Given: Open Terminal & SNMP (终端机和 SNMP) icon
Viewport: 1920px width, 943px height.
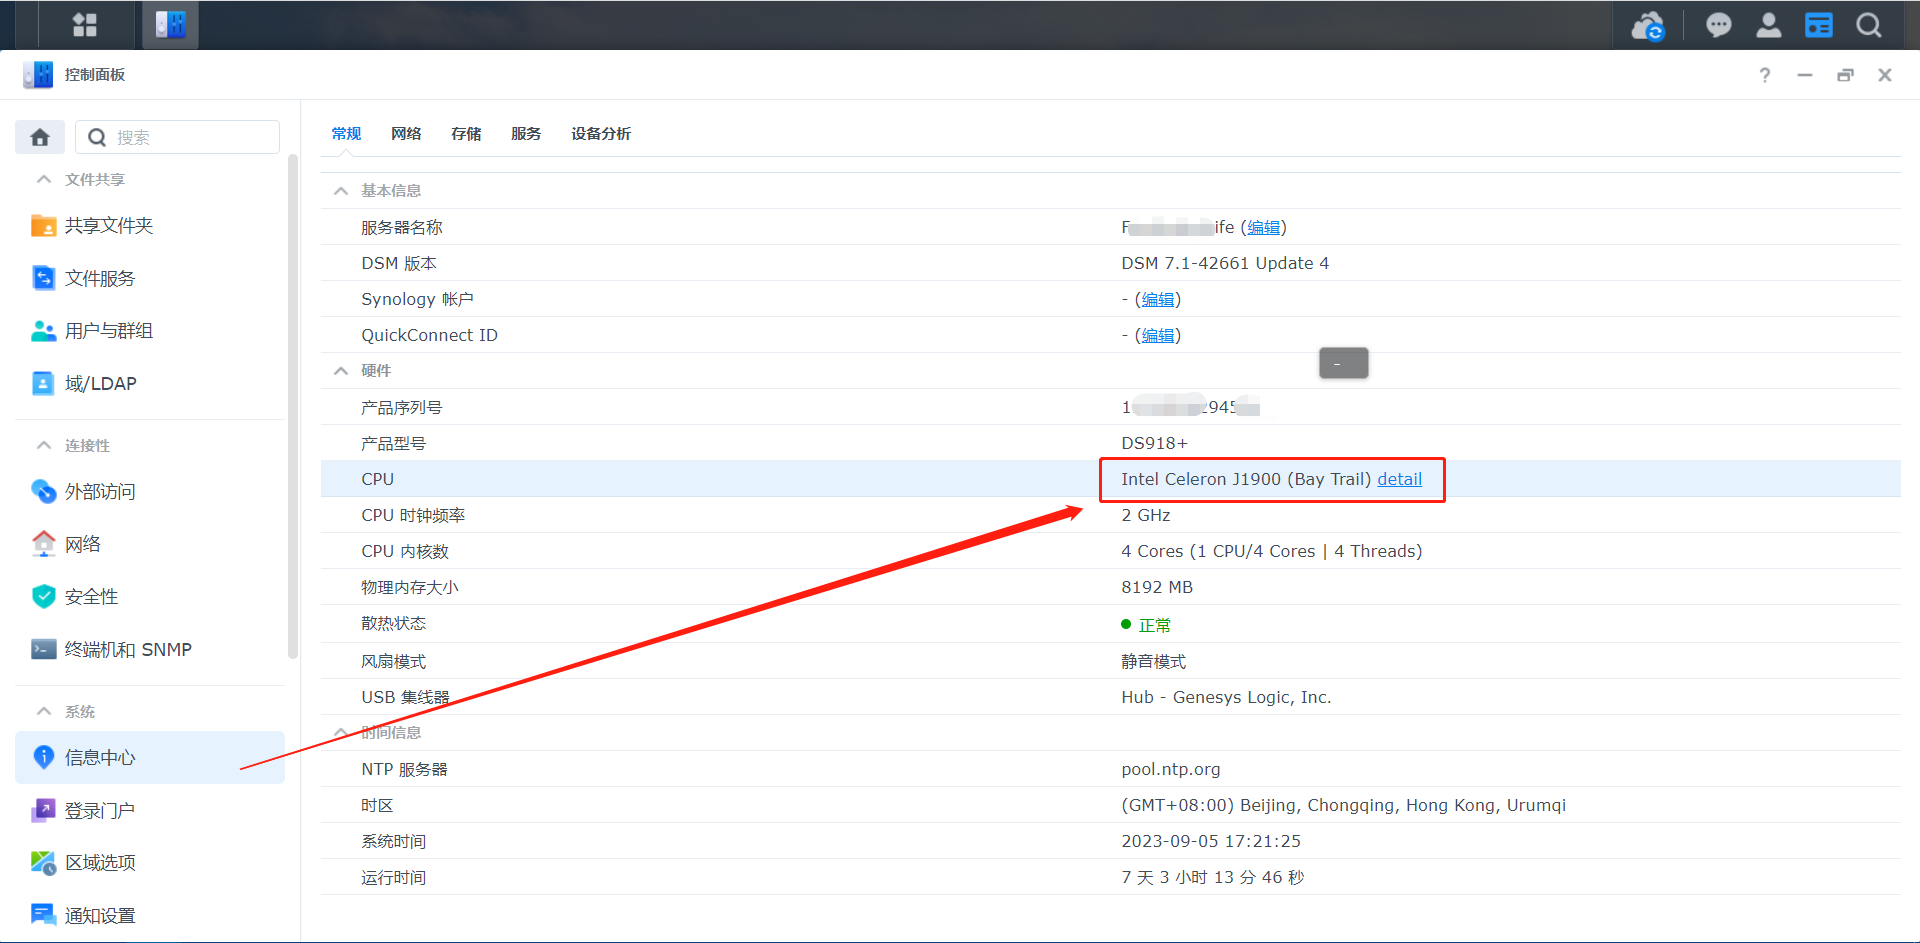Looking at the screenshot, I should point(44,649).
